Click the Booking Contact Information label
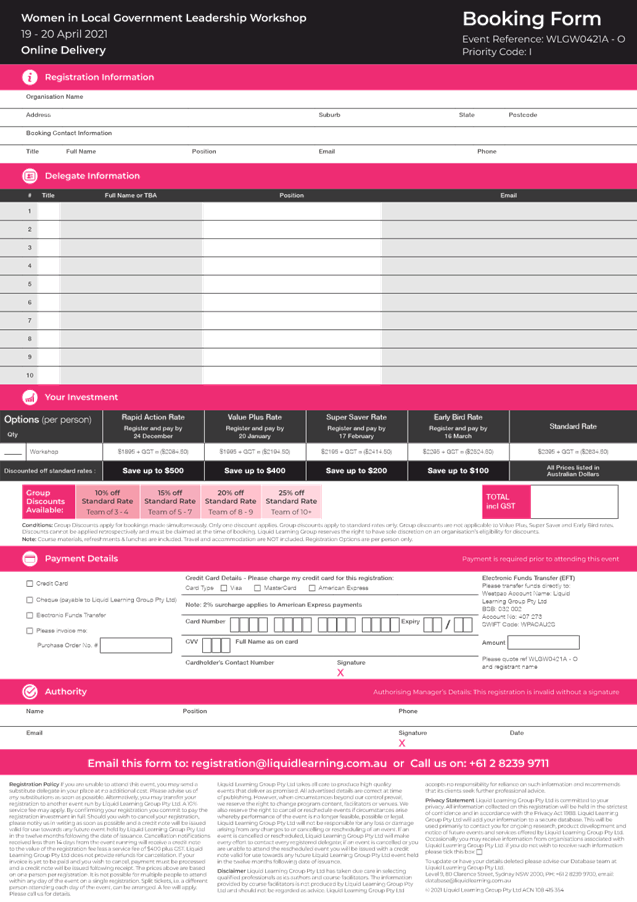This screenshot has height=902, width=637. pos(68,133)
